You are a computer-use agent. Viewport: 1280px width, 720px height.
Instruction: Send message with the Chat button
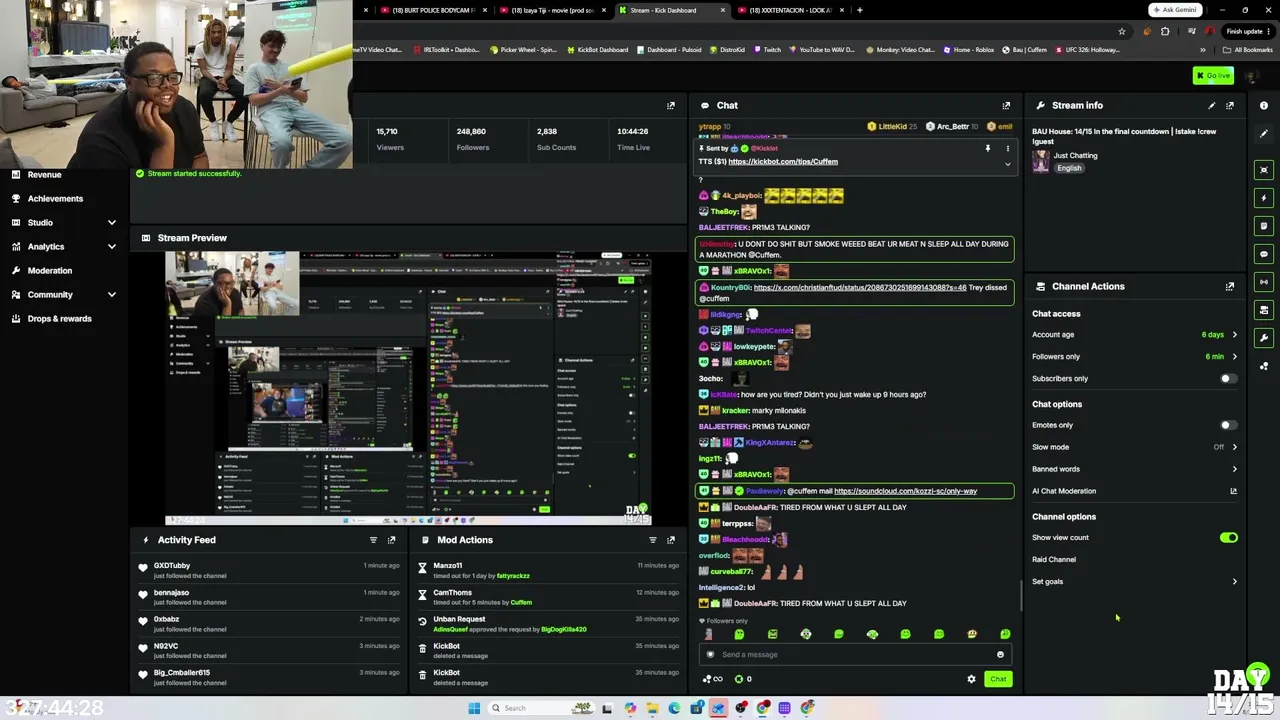click(x=998, y=679)
